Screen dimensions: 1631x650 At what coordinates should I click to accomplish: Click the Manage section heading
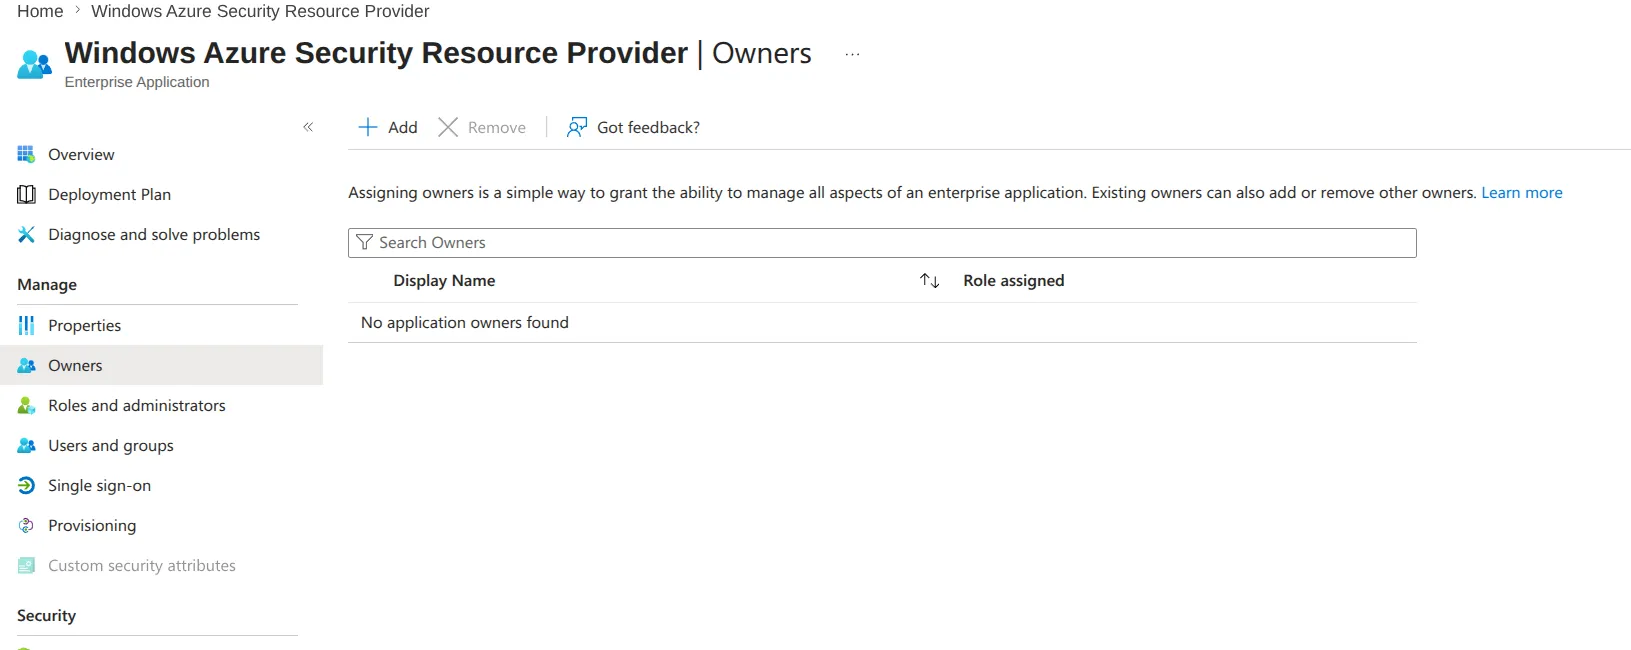tap(47, 284)
